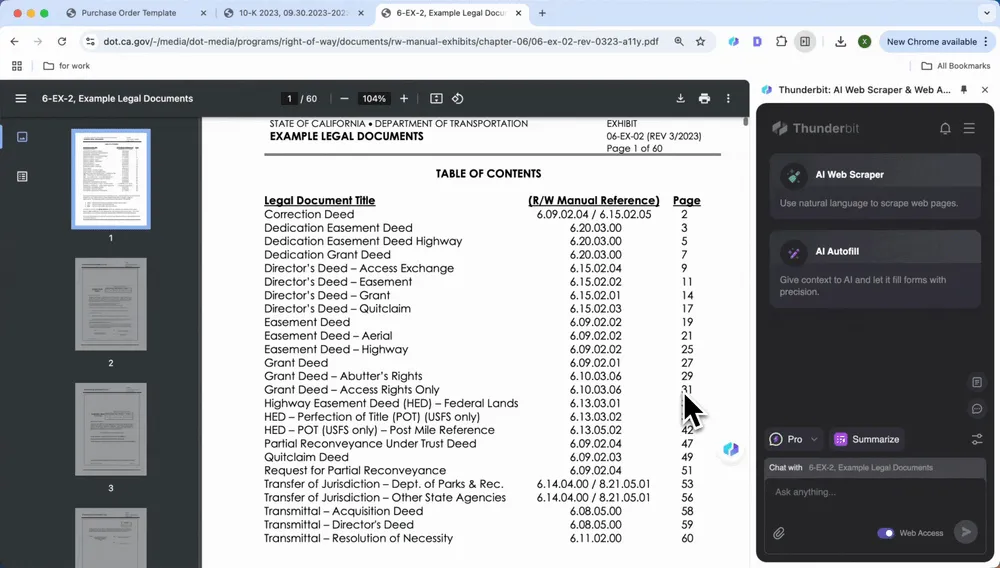Open Thunderbit notifications bell

tap(945, 128)
